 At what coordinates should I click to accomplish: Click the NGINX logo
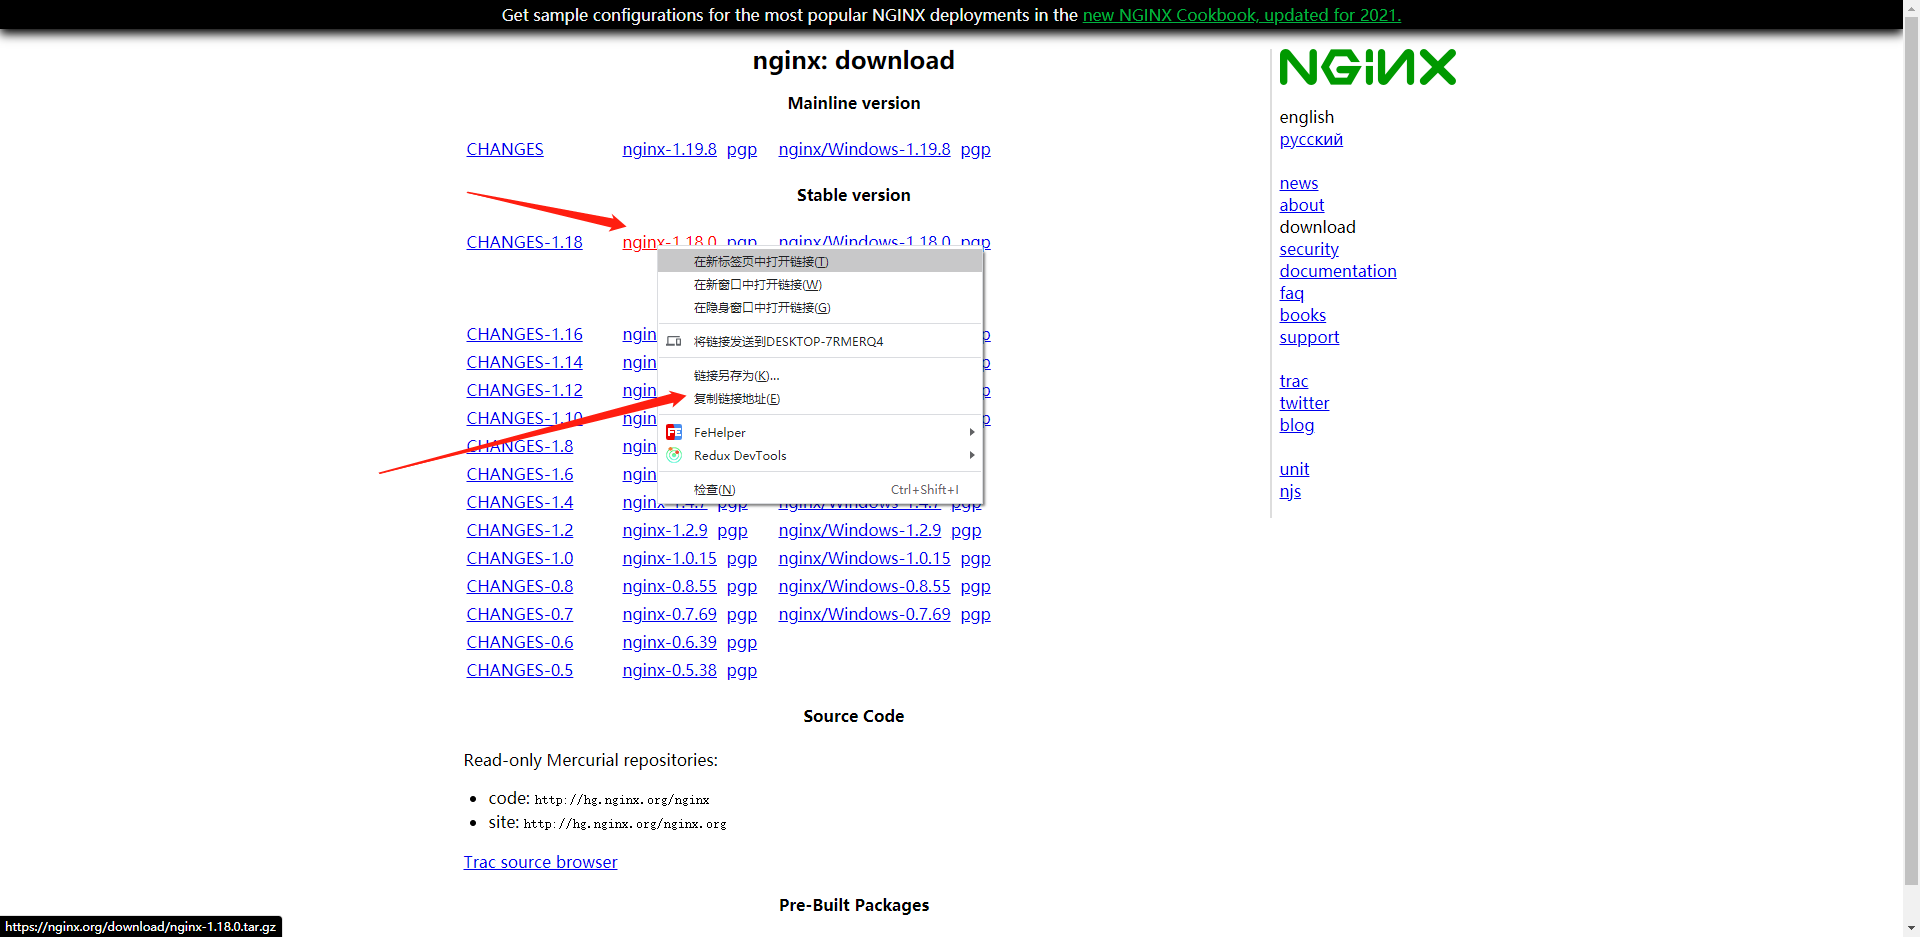[1367, 68]
